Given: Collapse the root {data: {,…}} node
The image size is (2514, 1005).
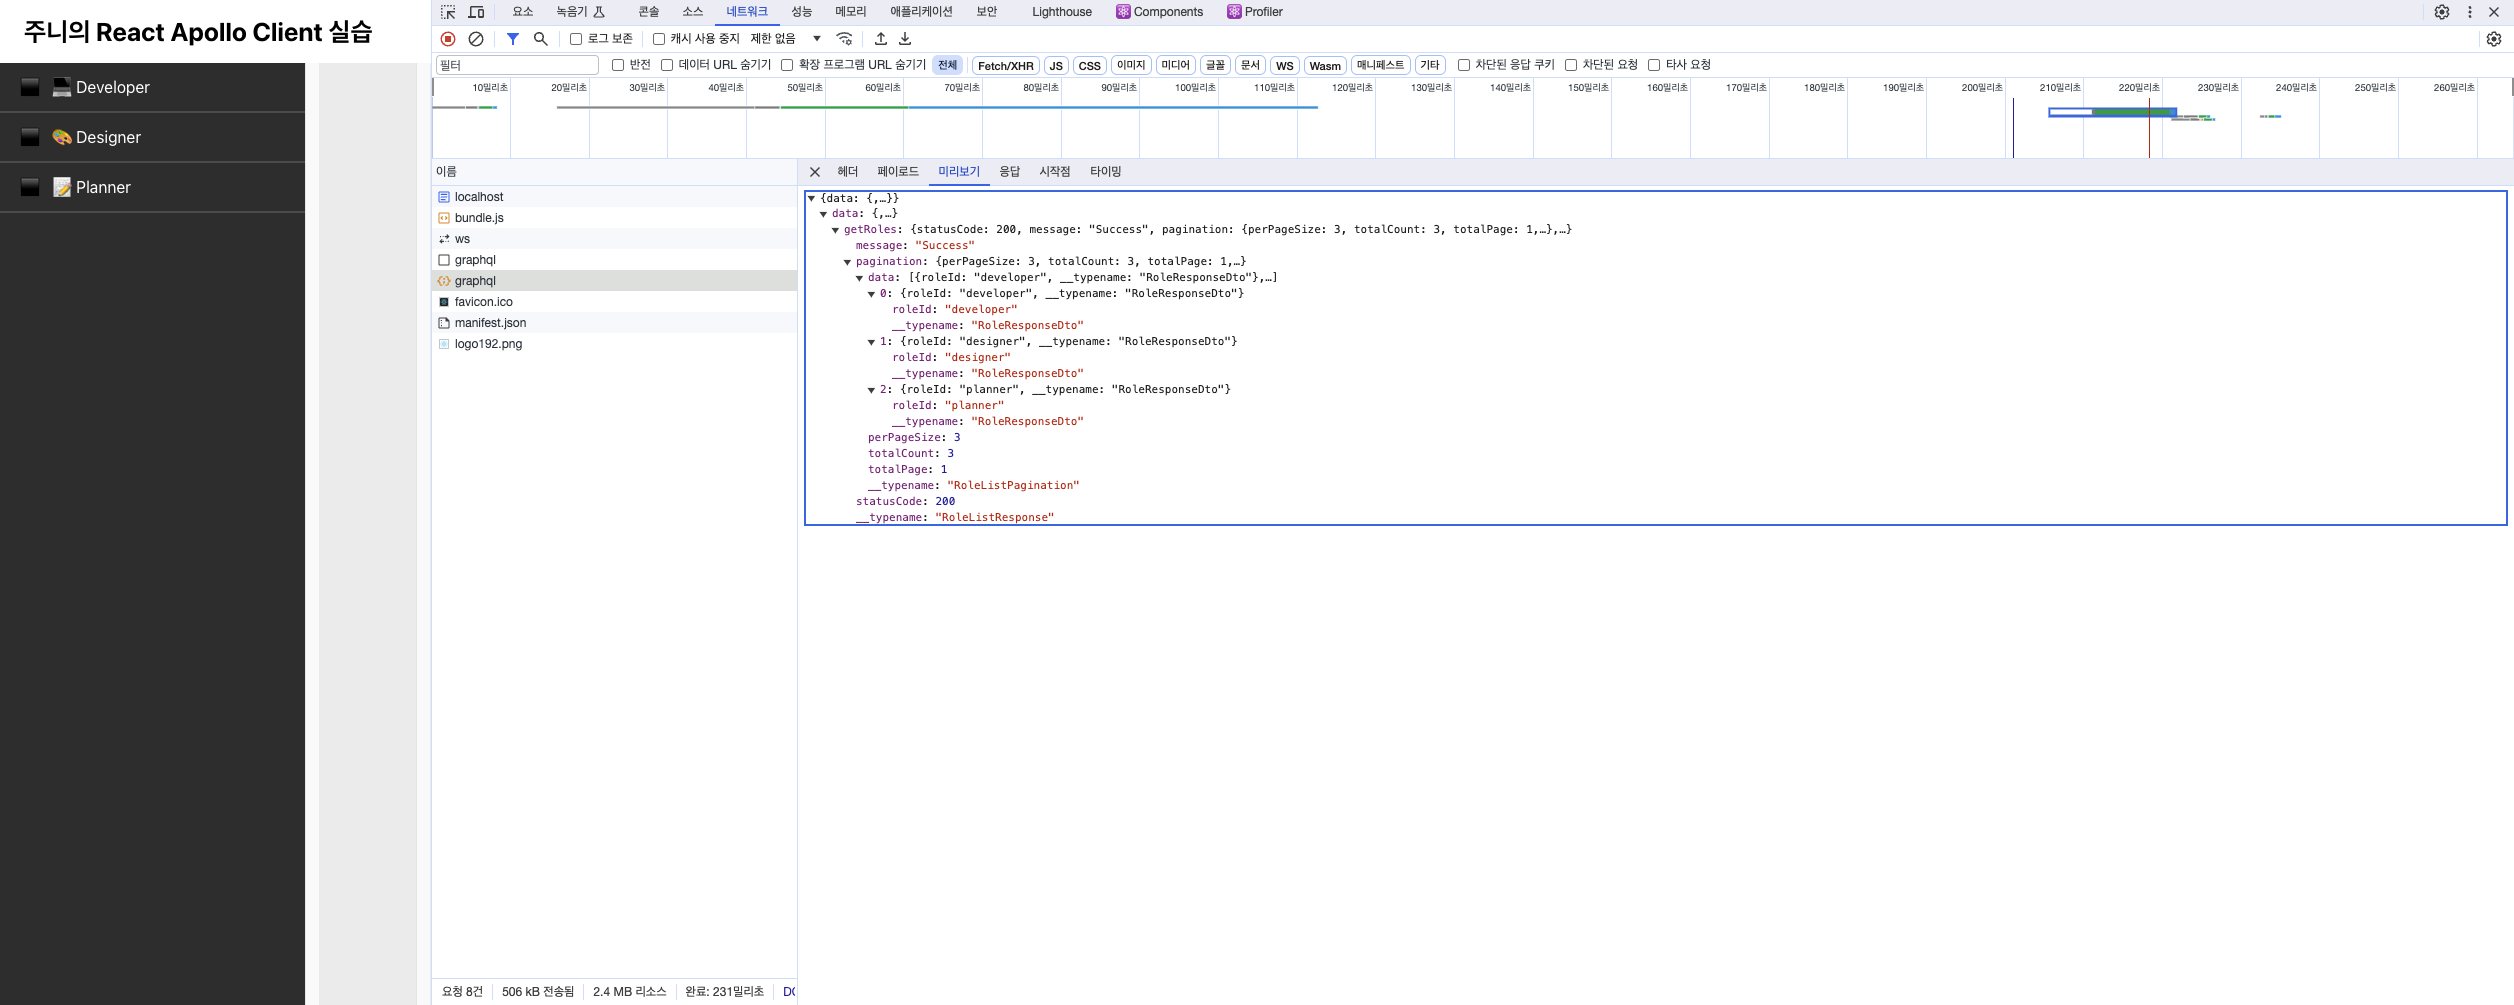Looking at the screenshot, I should [812, 198].
